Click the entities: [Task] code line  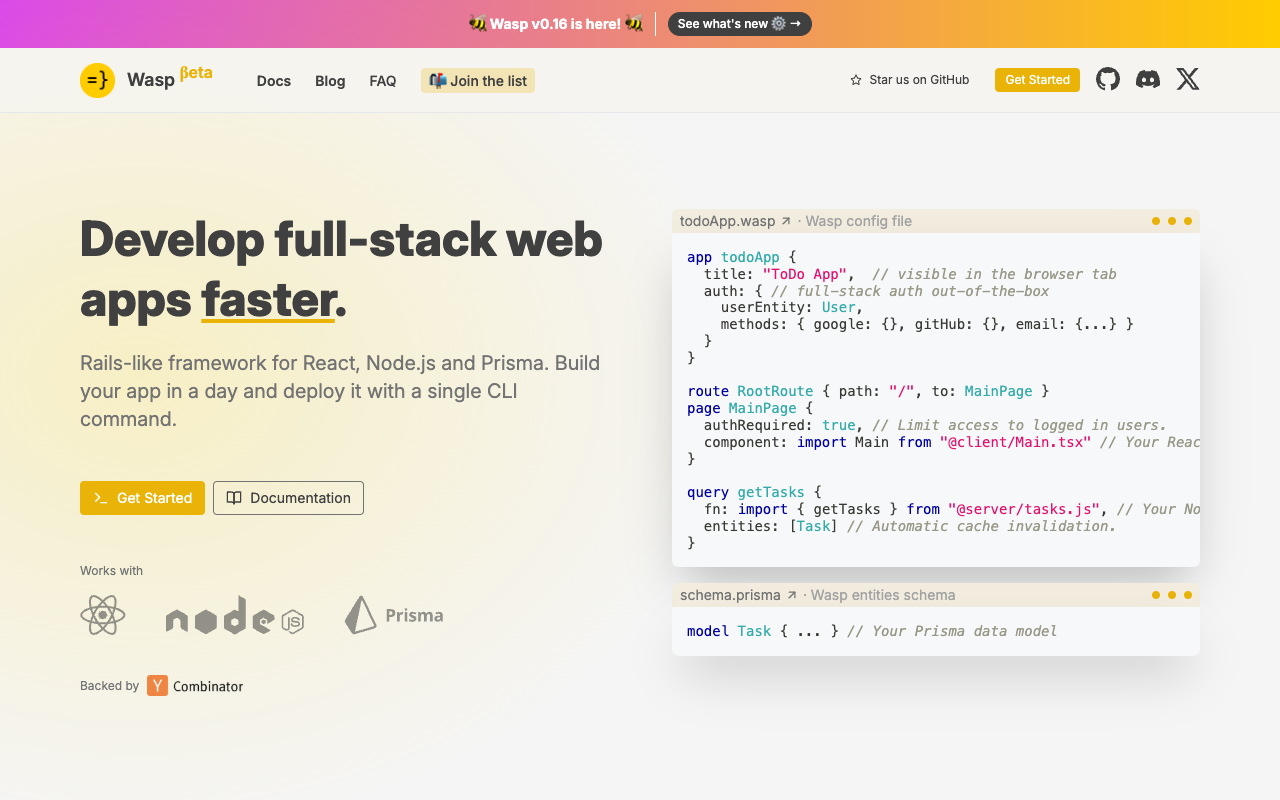(910, 526)
